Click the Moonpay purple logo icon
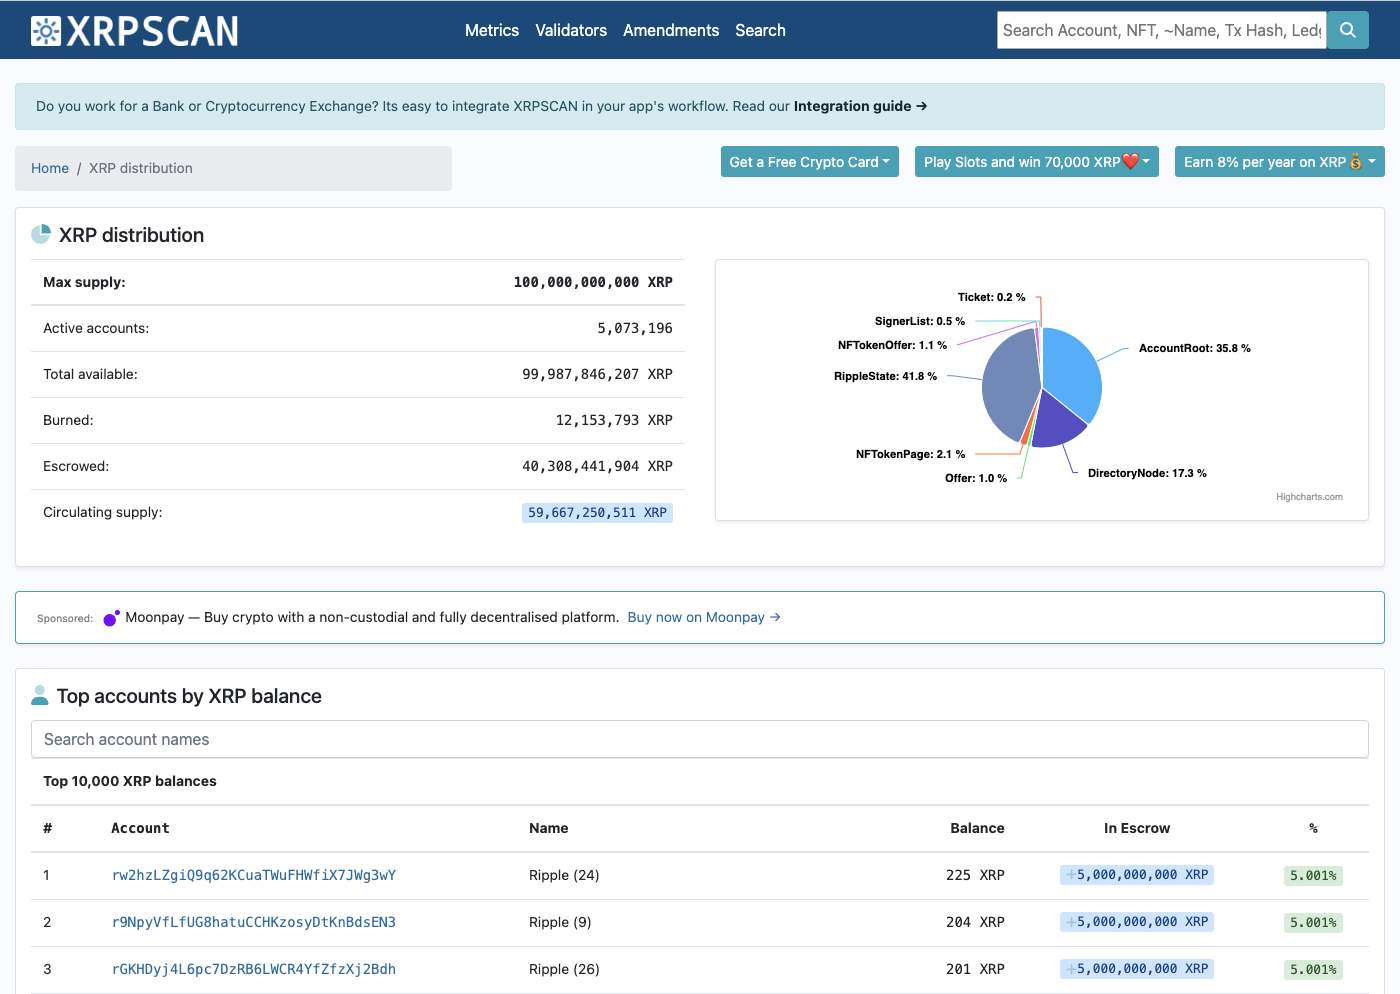This screenshot has height=994, width=1400. coord(111,618)
